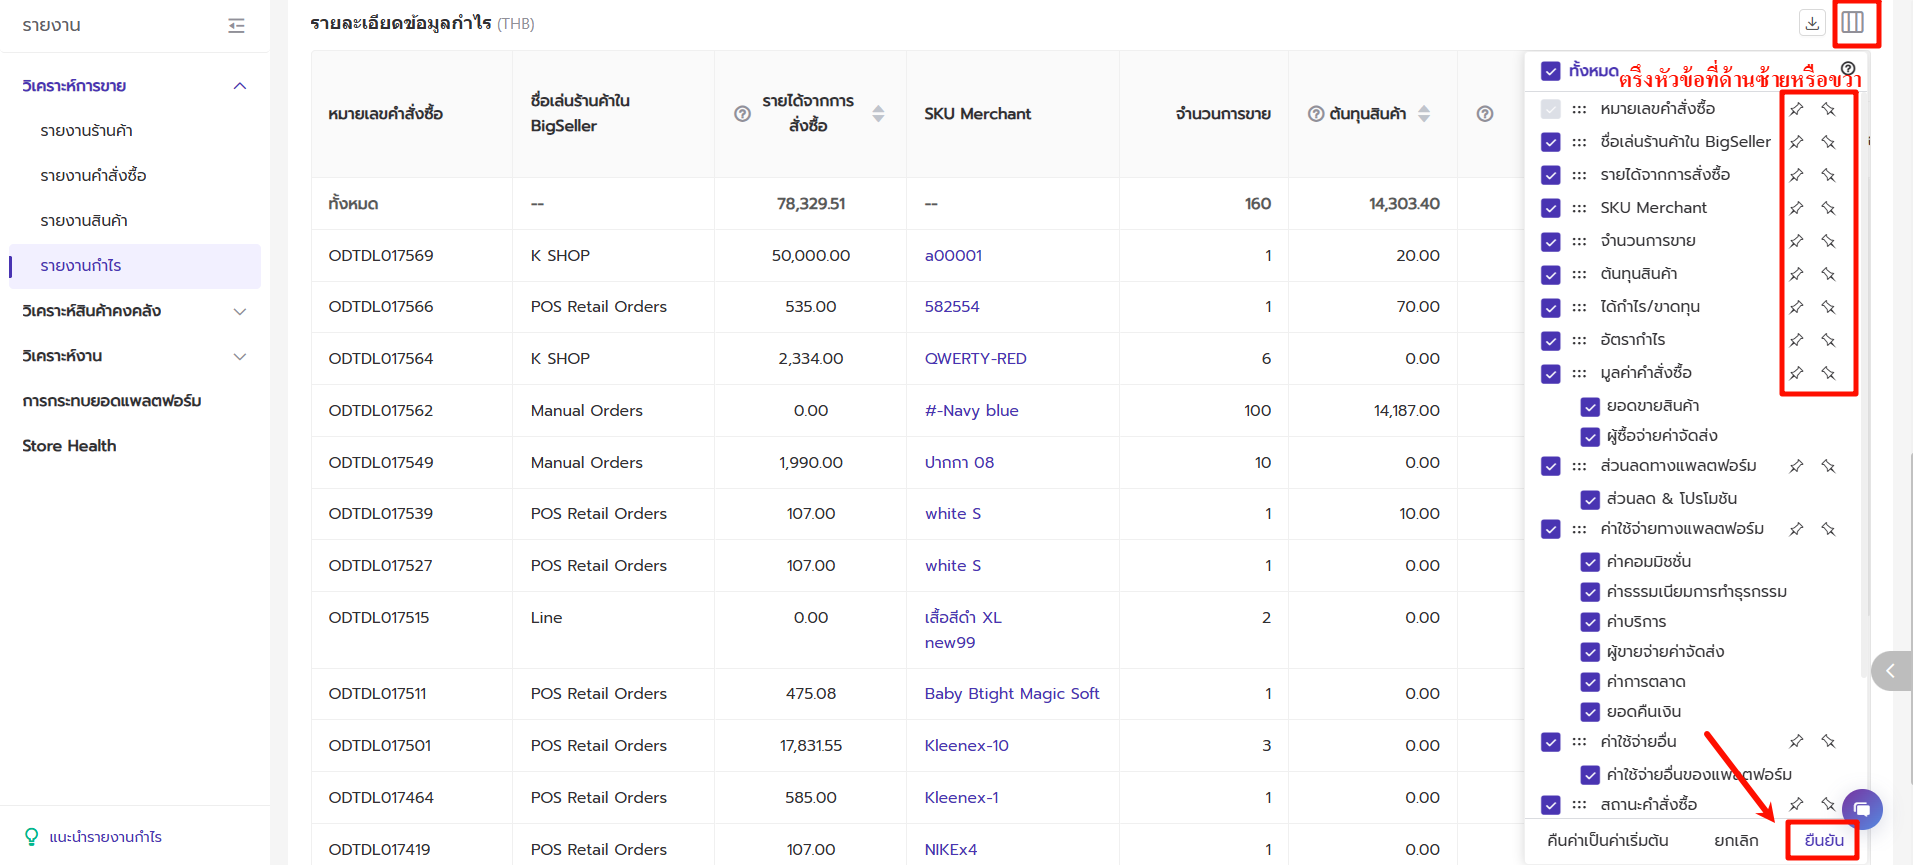
Task: Open help icon beside รายได้จากการสั่งซื้อ header
Action: tap(742, 114)
